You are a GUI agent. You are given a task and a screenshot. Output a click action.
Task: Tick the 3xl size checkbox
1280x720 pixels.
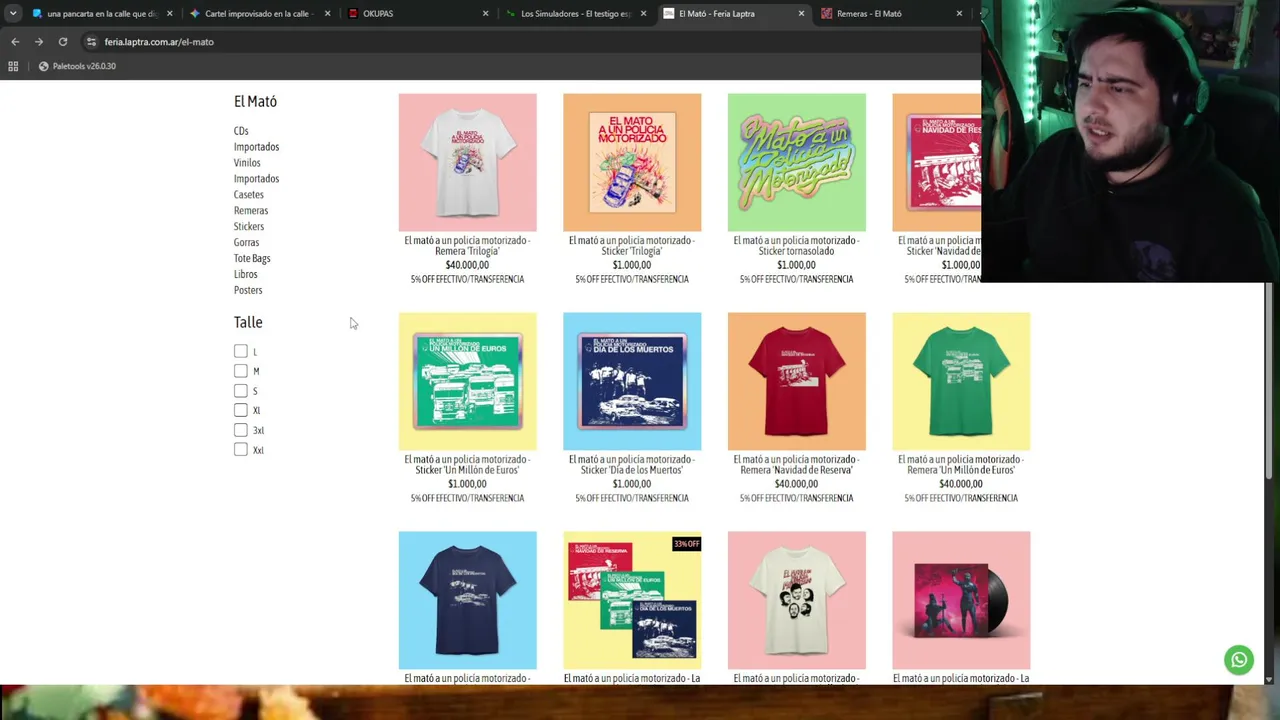(x=241, y=430)
